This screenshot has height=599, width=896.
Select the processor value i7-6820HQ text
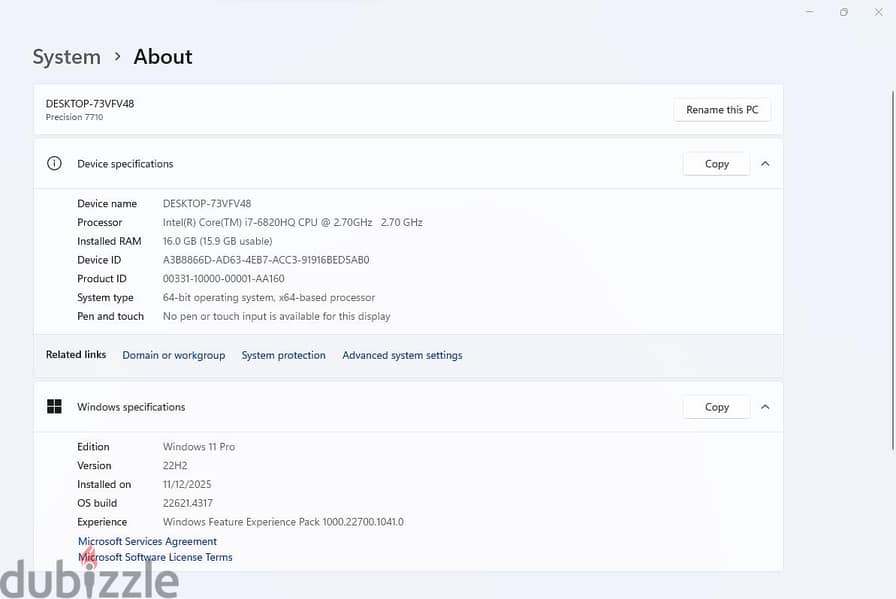[x=293, y=222]
